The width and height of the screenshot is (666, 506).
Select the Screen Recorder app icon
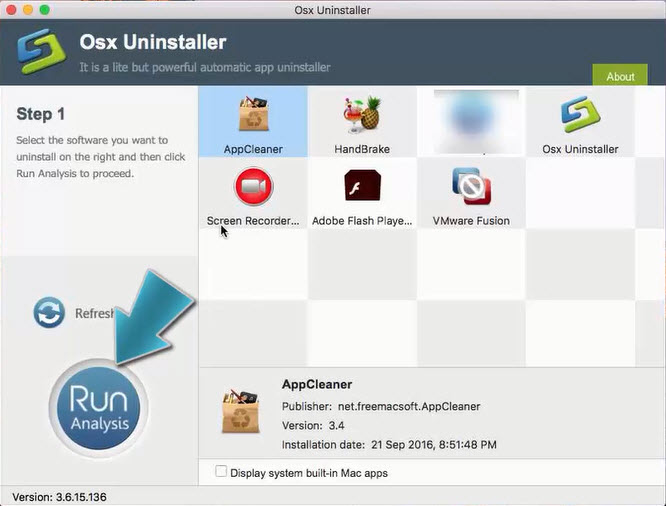pyautogui.click(x=254, y=187)
